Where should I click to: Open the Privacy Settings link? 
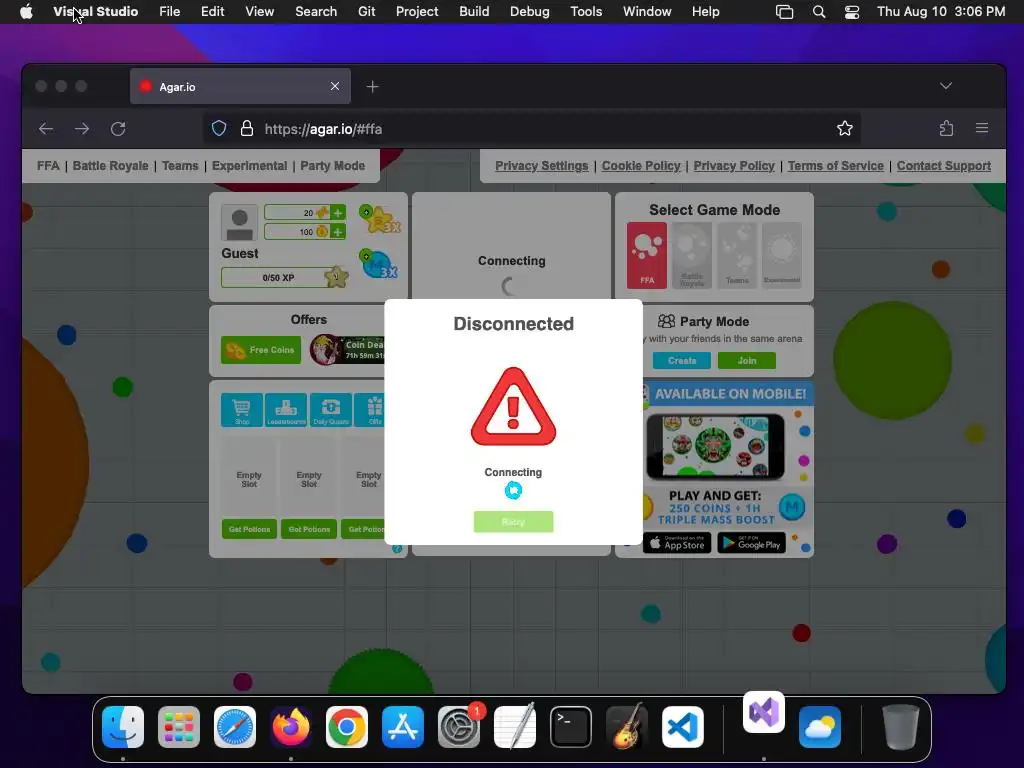tap(541, 166)
